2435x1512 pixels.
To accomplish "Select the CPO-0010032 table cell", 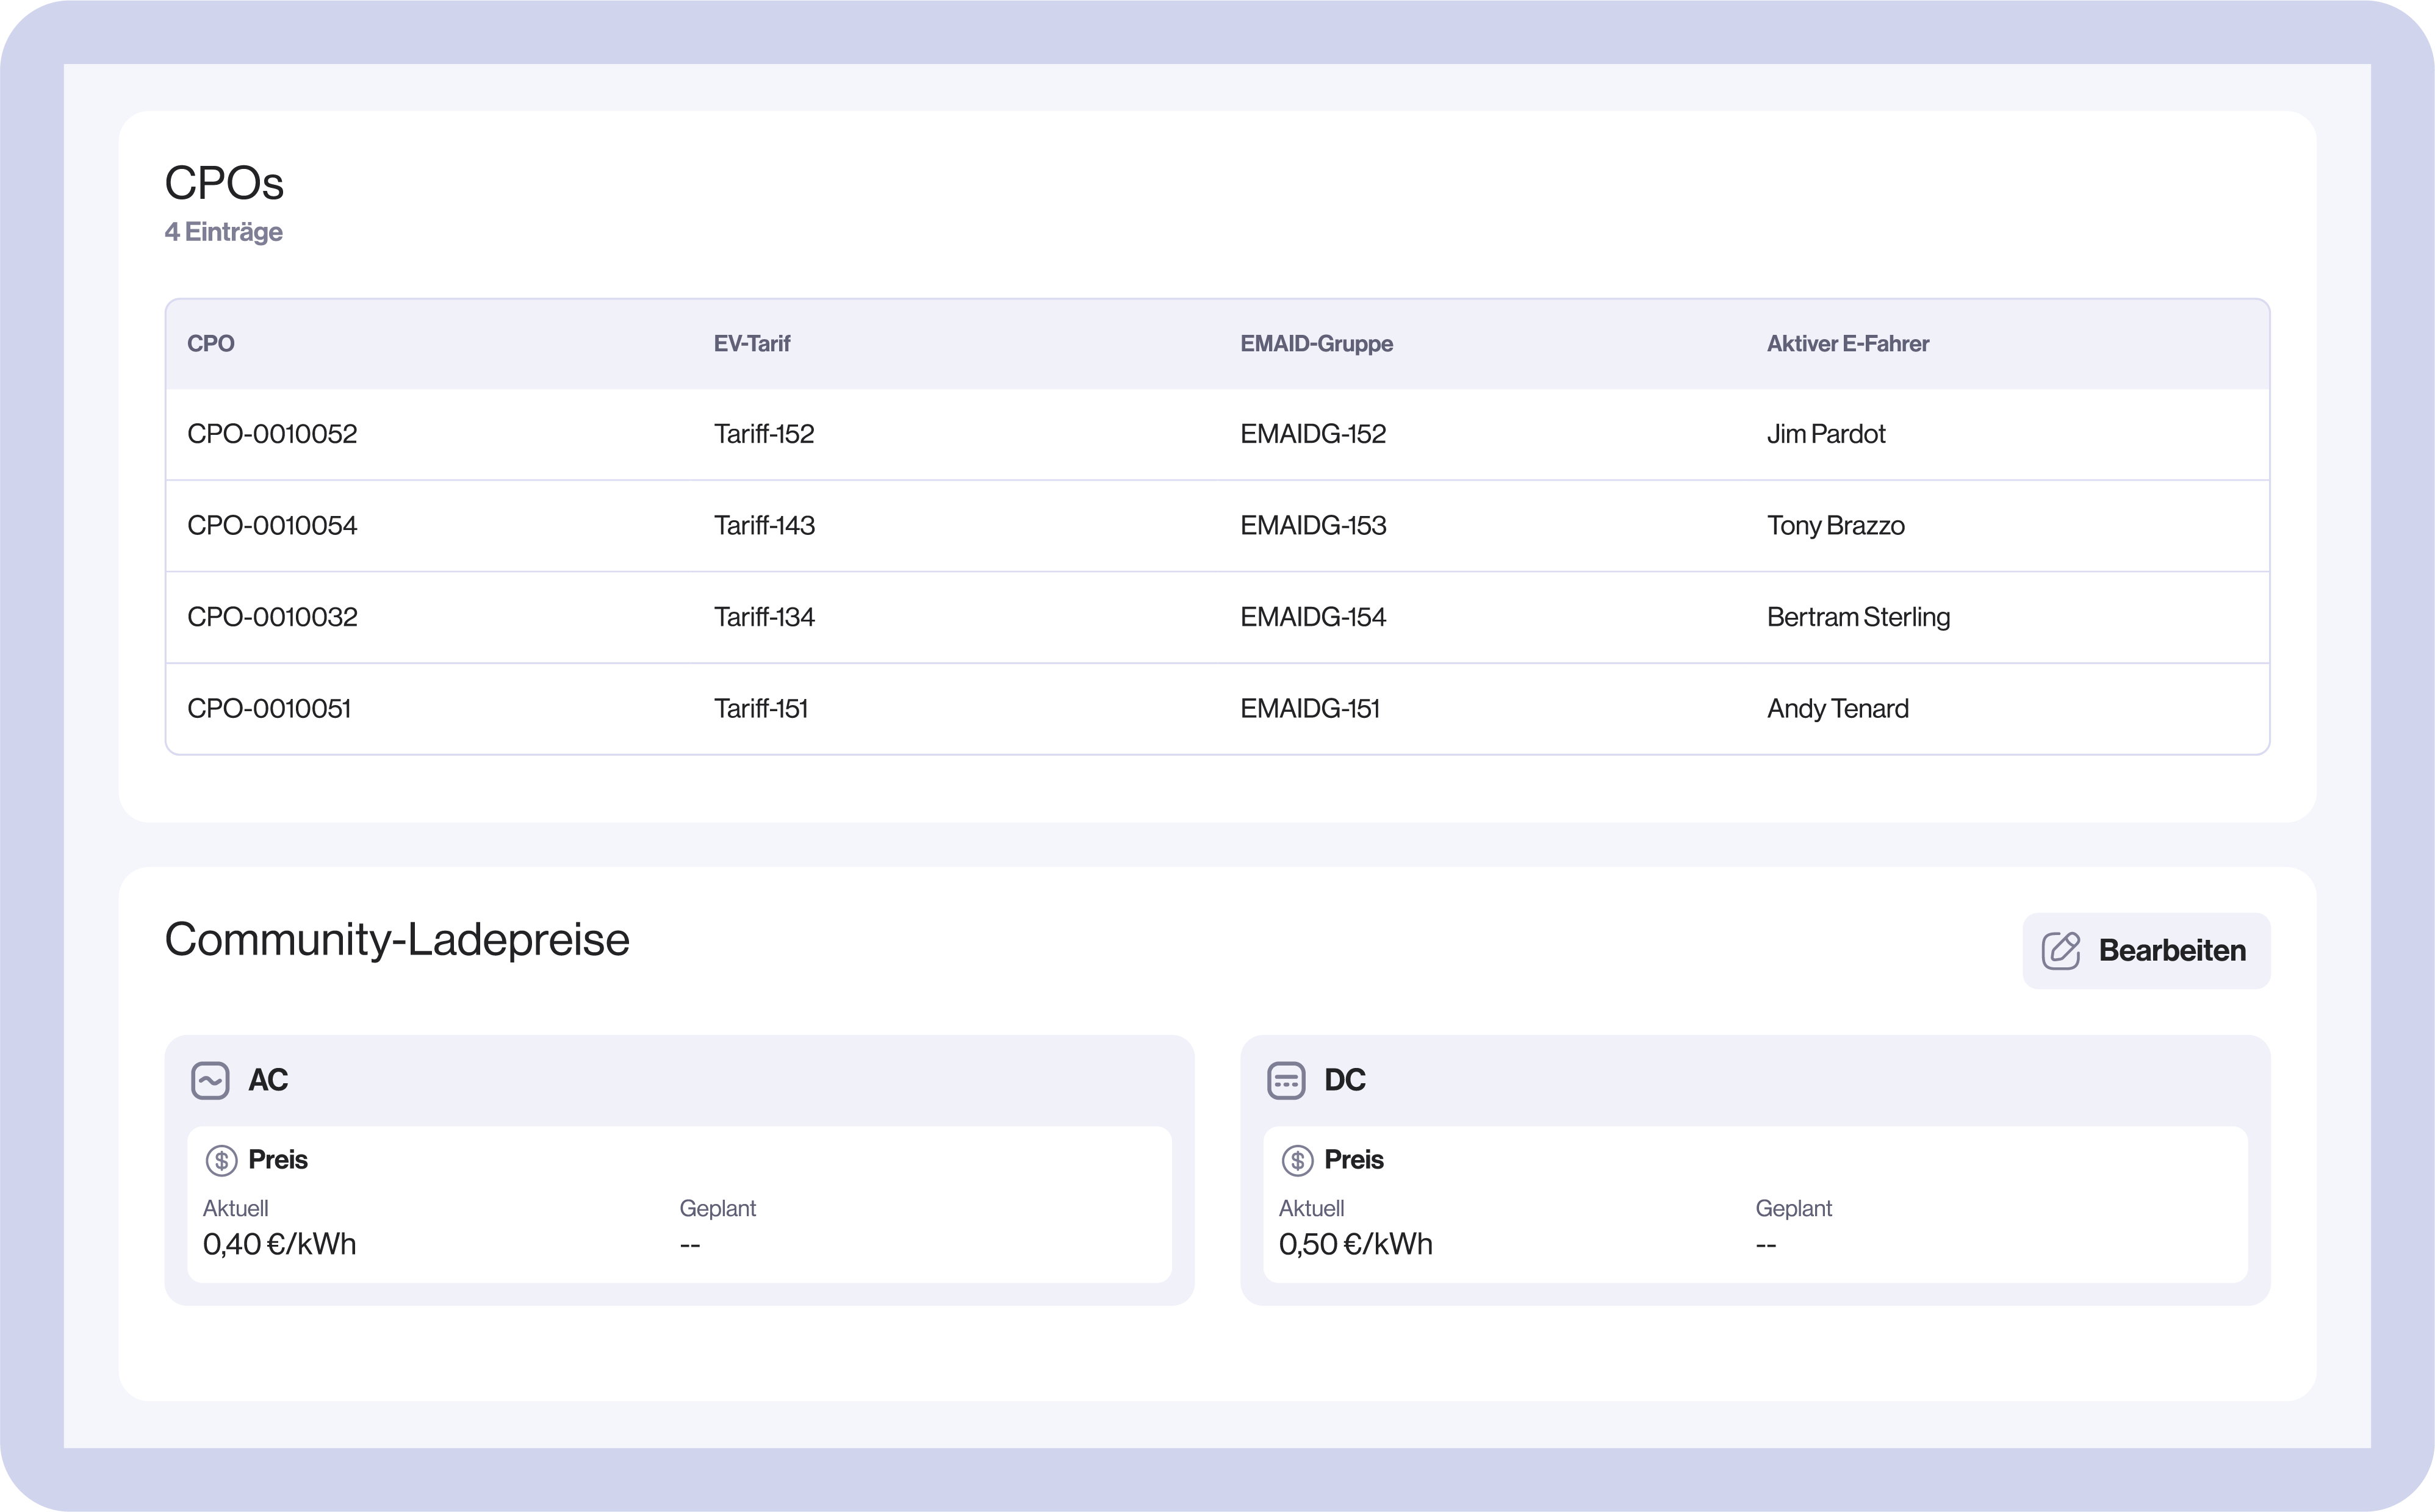I will click(x=272, y=617).
